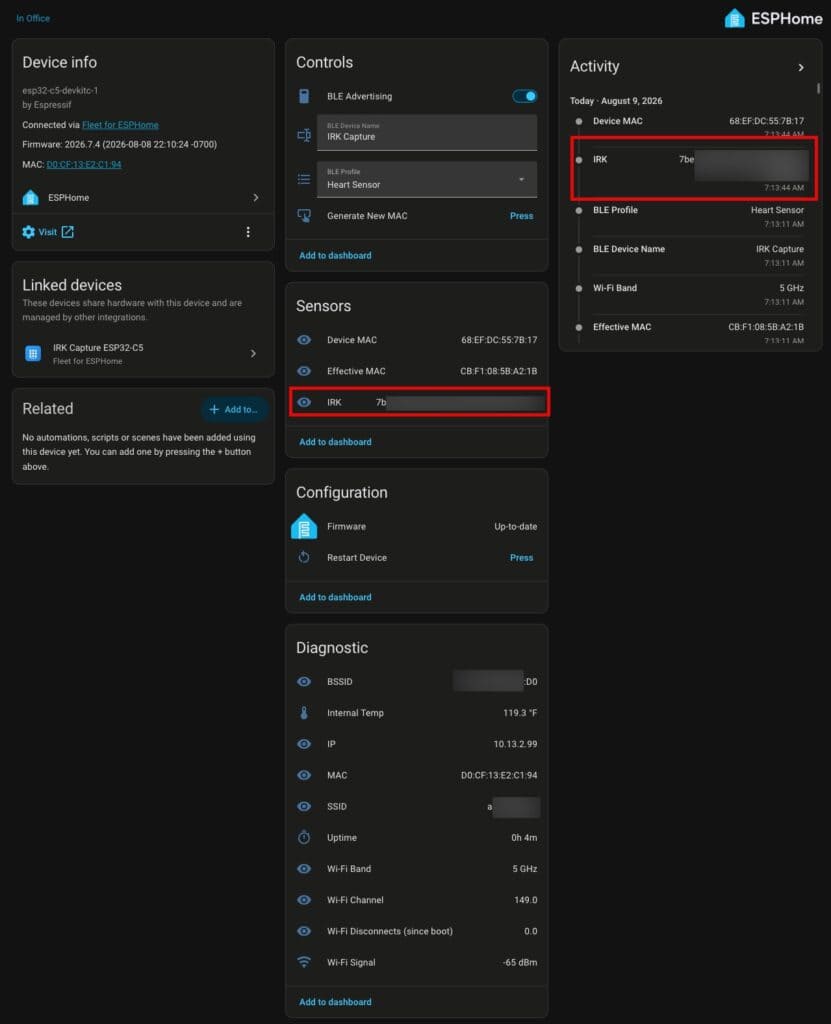
Task: Click Add to dashboard under Sensors
Action: point(335,442)
